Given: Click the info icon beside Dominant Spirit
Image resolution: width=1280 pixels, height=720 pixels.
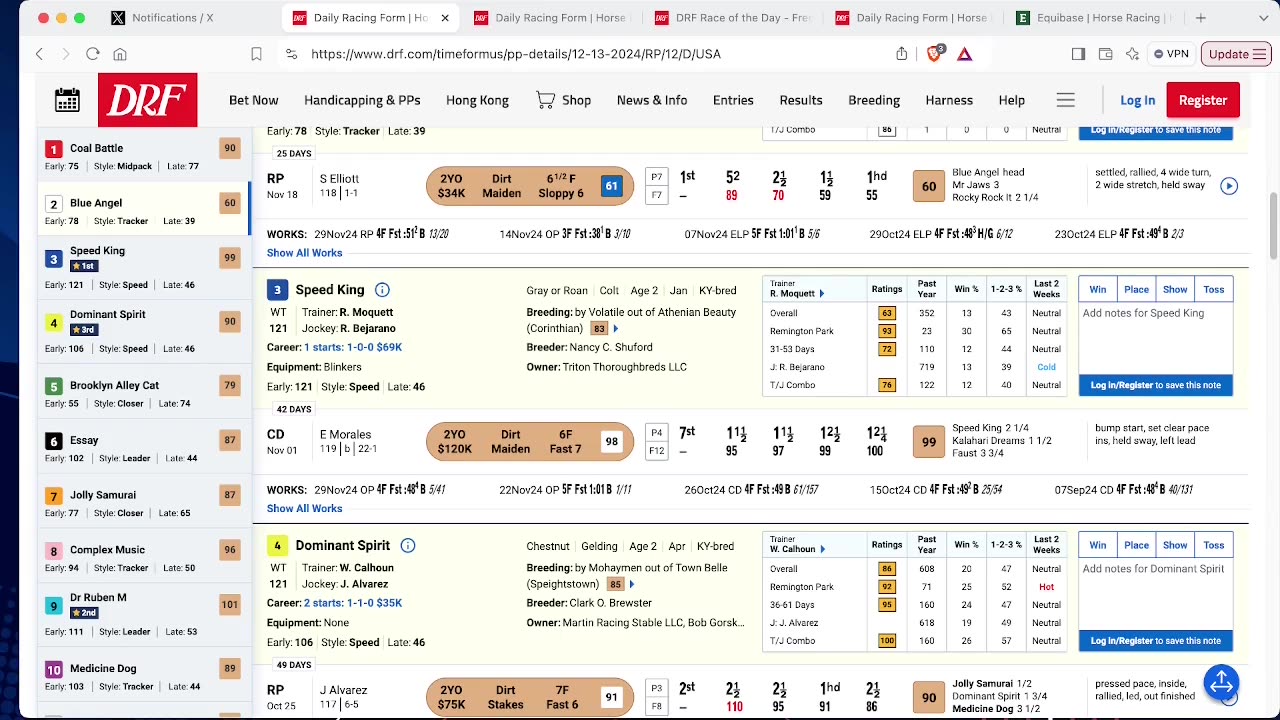Looking at the screenshot, I should tap(408, 546).
